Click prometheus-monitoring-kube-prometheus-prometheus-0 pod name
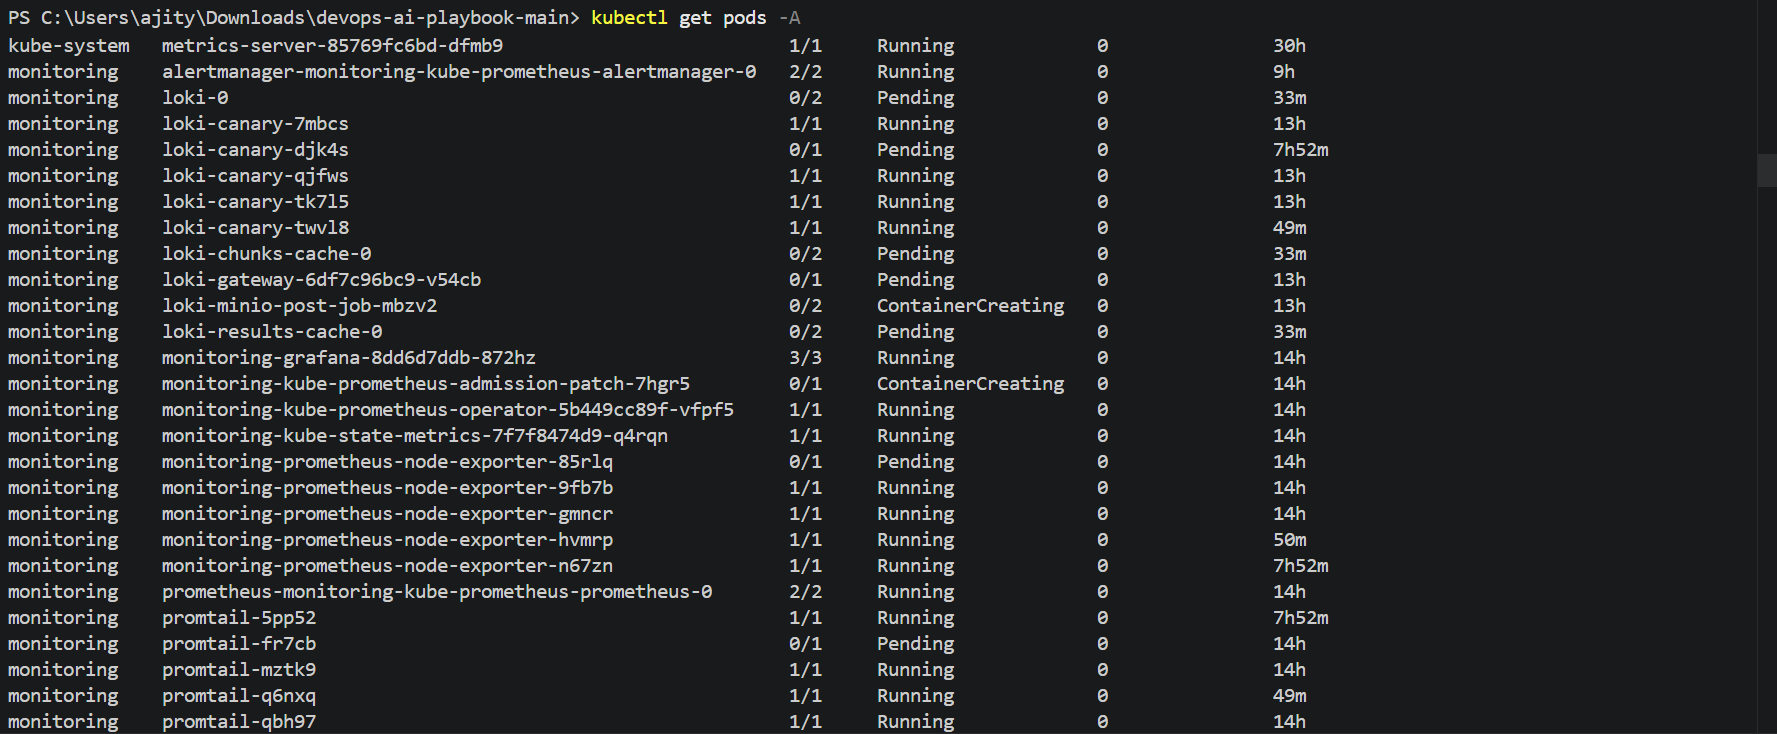 [437, 592]
